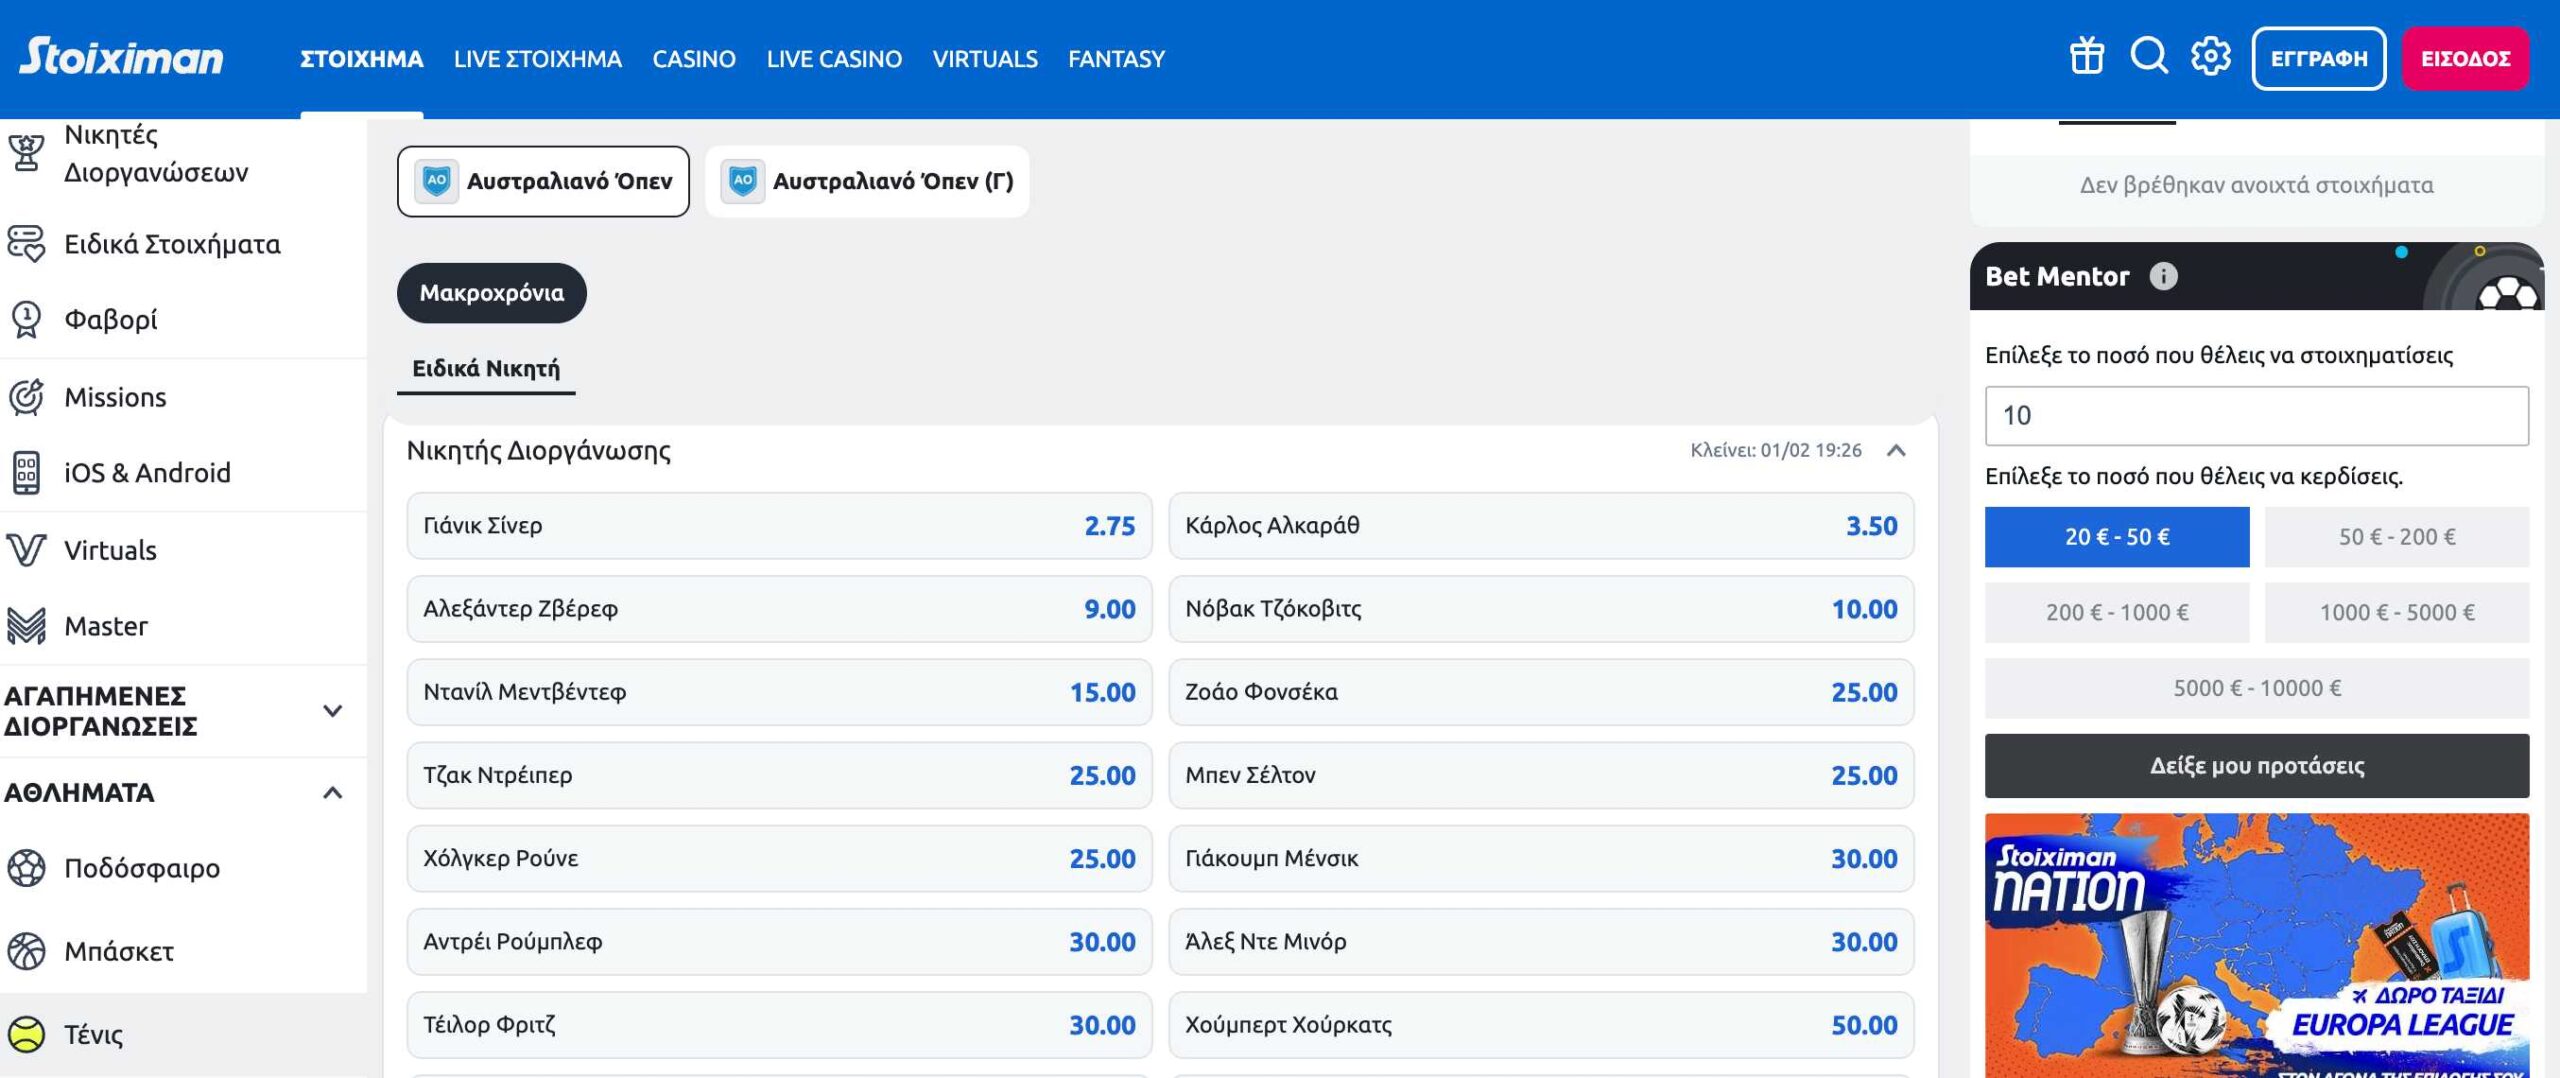Pick Ζοάο Φονσέκα at 25.00
2560x1078 pixels.
[1541, 692]
